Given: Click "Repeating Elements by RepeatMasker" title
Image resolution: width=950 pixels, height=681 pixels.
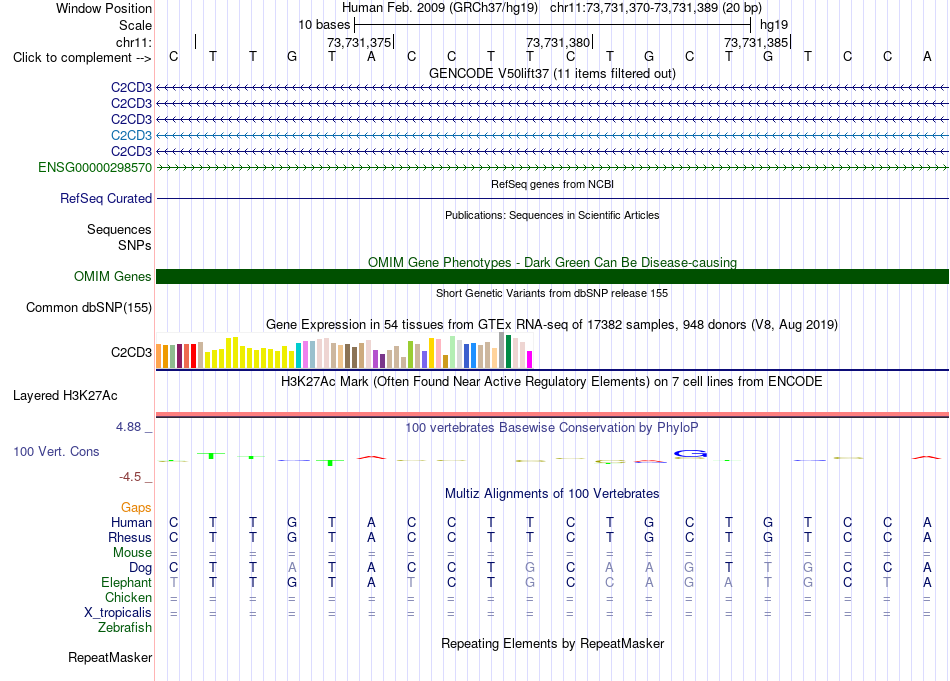Looking at the screenshot, I should tap(552, 643).
